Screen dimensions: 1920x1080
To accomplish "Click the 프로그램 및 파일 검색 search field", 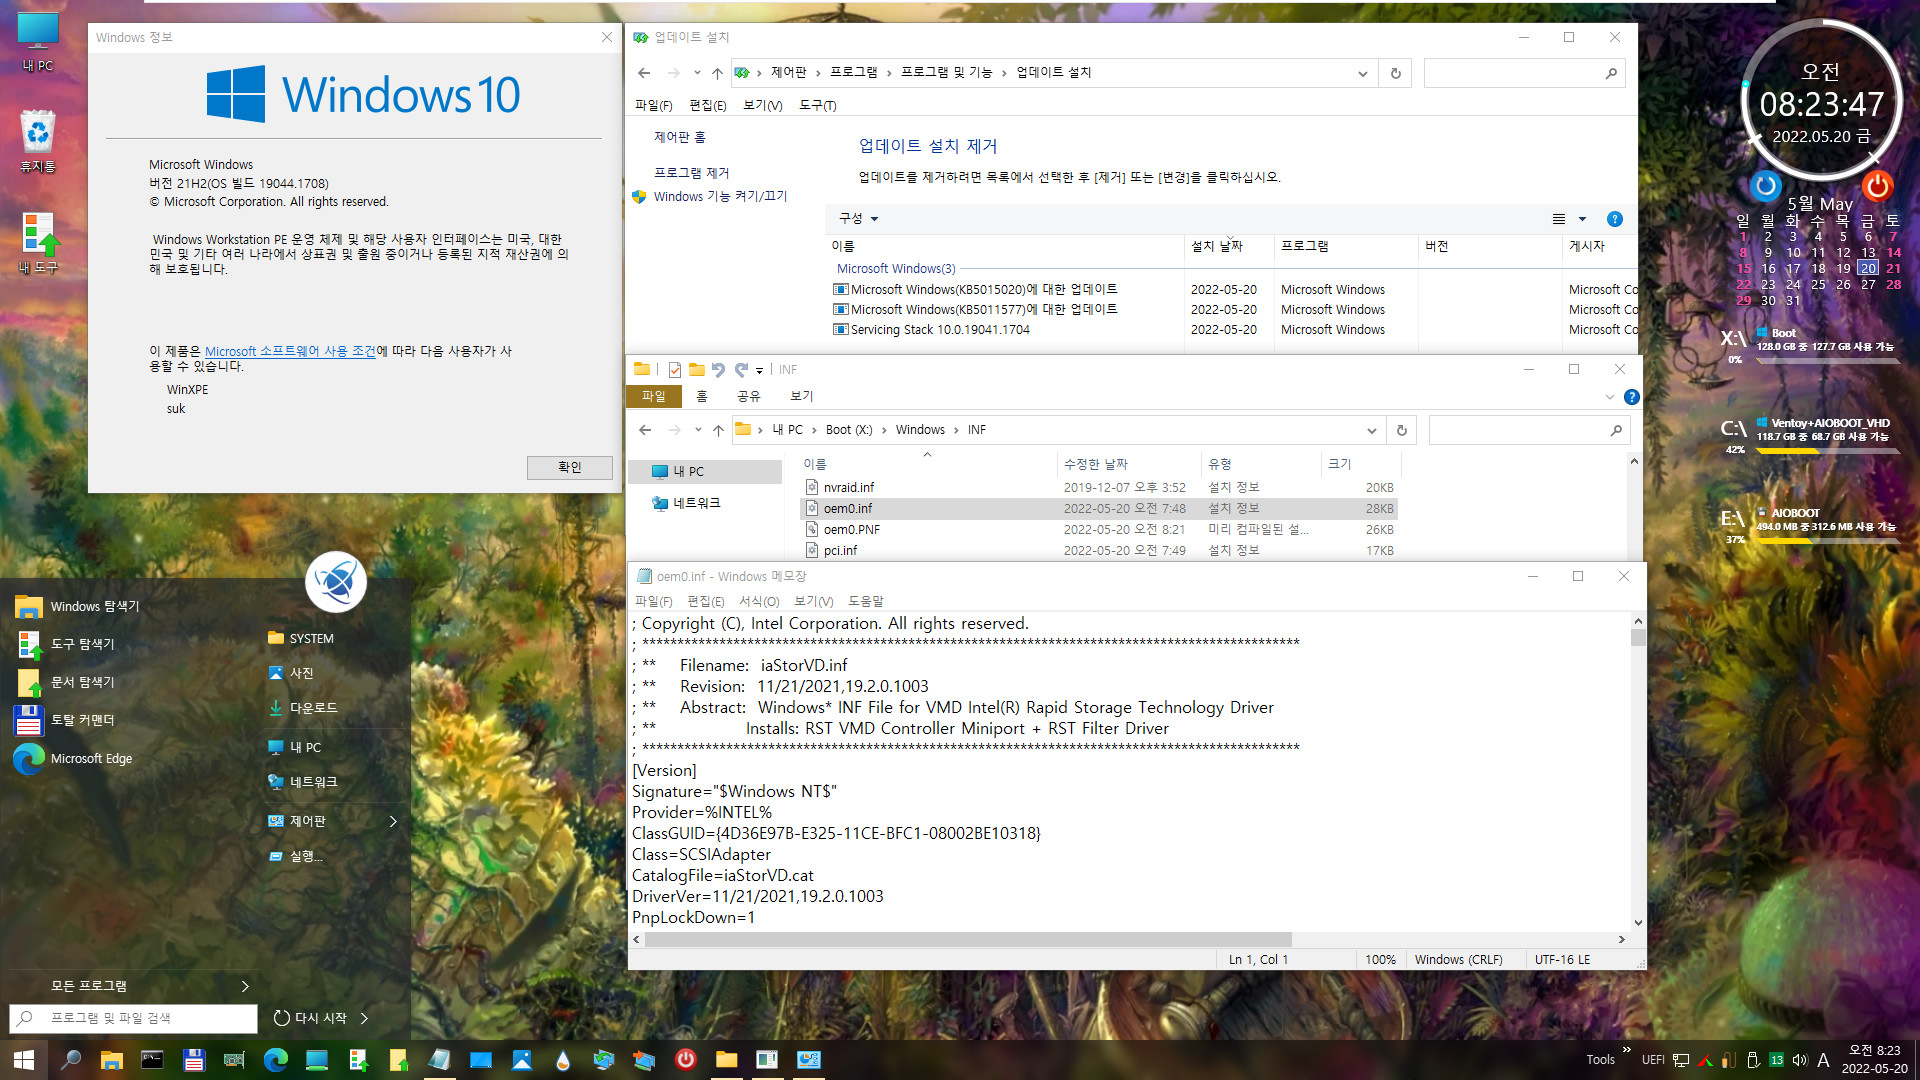I will (134, 1018).
